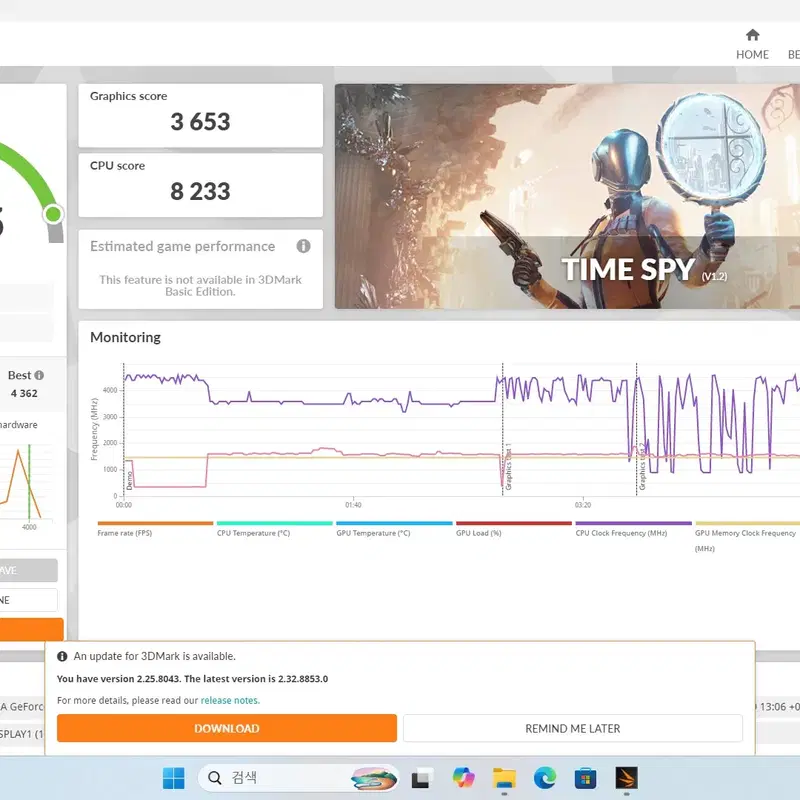Click the info icon beside Best
Image resolution: width=800 pixels, height=800 pixels.
[39, 376]
